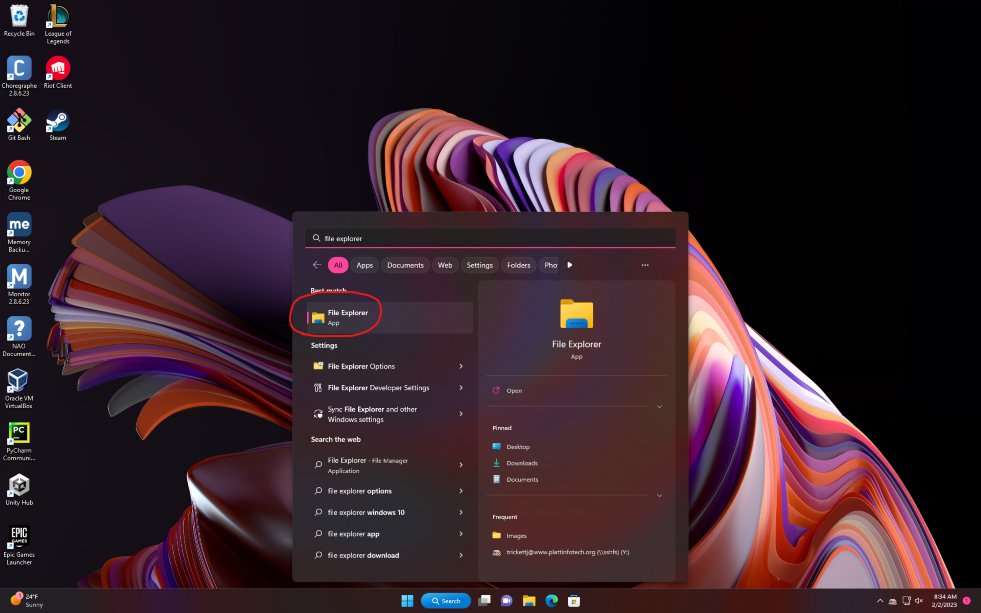Click the muted volume tray icon

(919, 601)
